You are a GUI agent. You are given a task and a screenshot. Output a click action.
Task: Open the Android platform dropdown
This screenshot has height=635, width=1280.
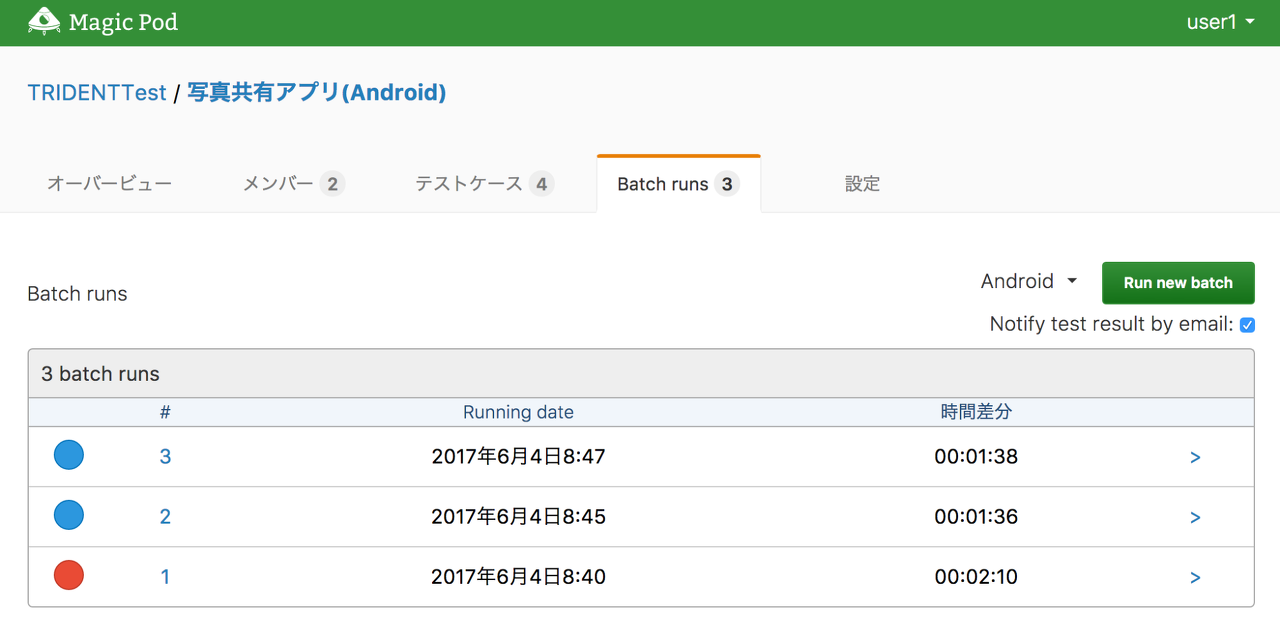click(1028, 281)
